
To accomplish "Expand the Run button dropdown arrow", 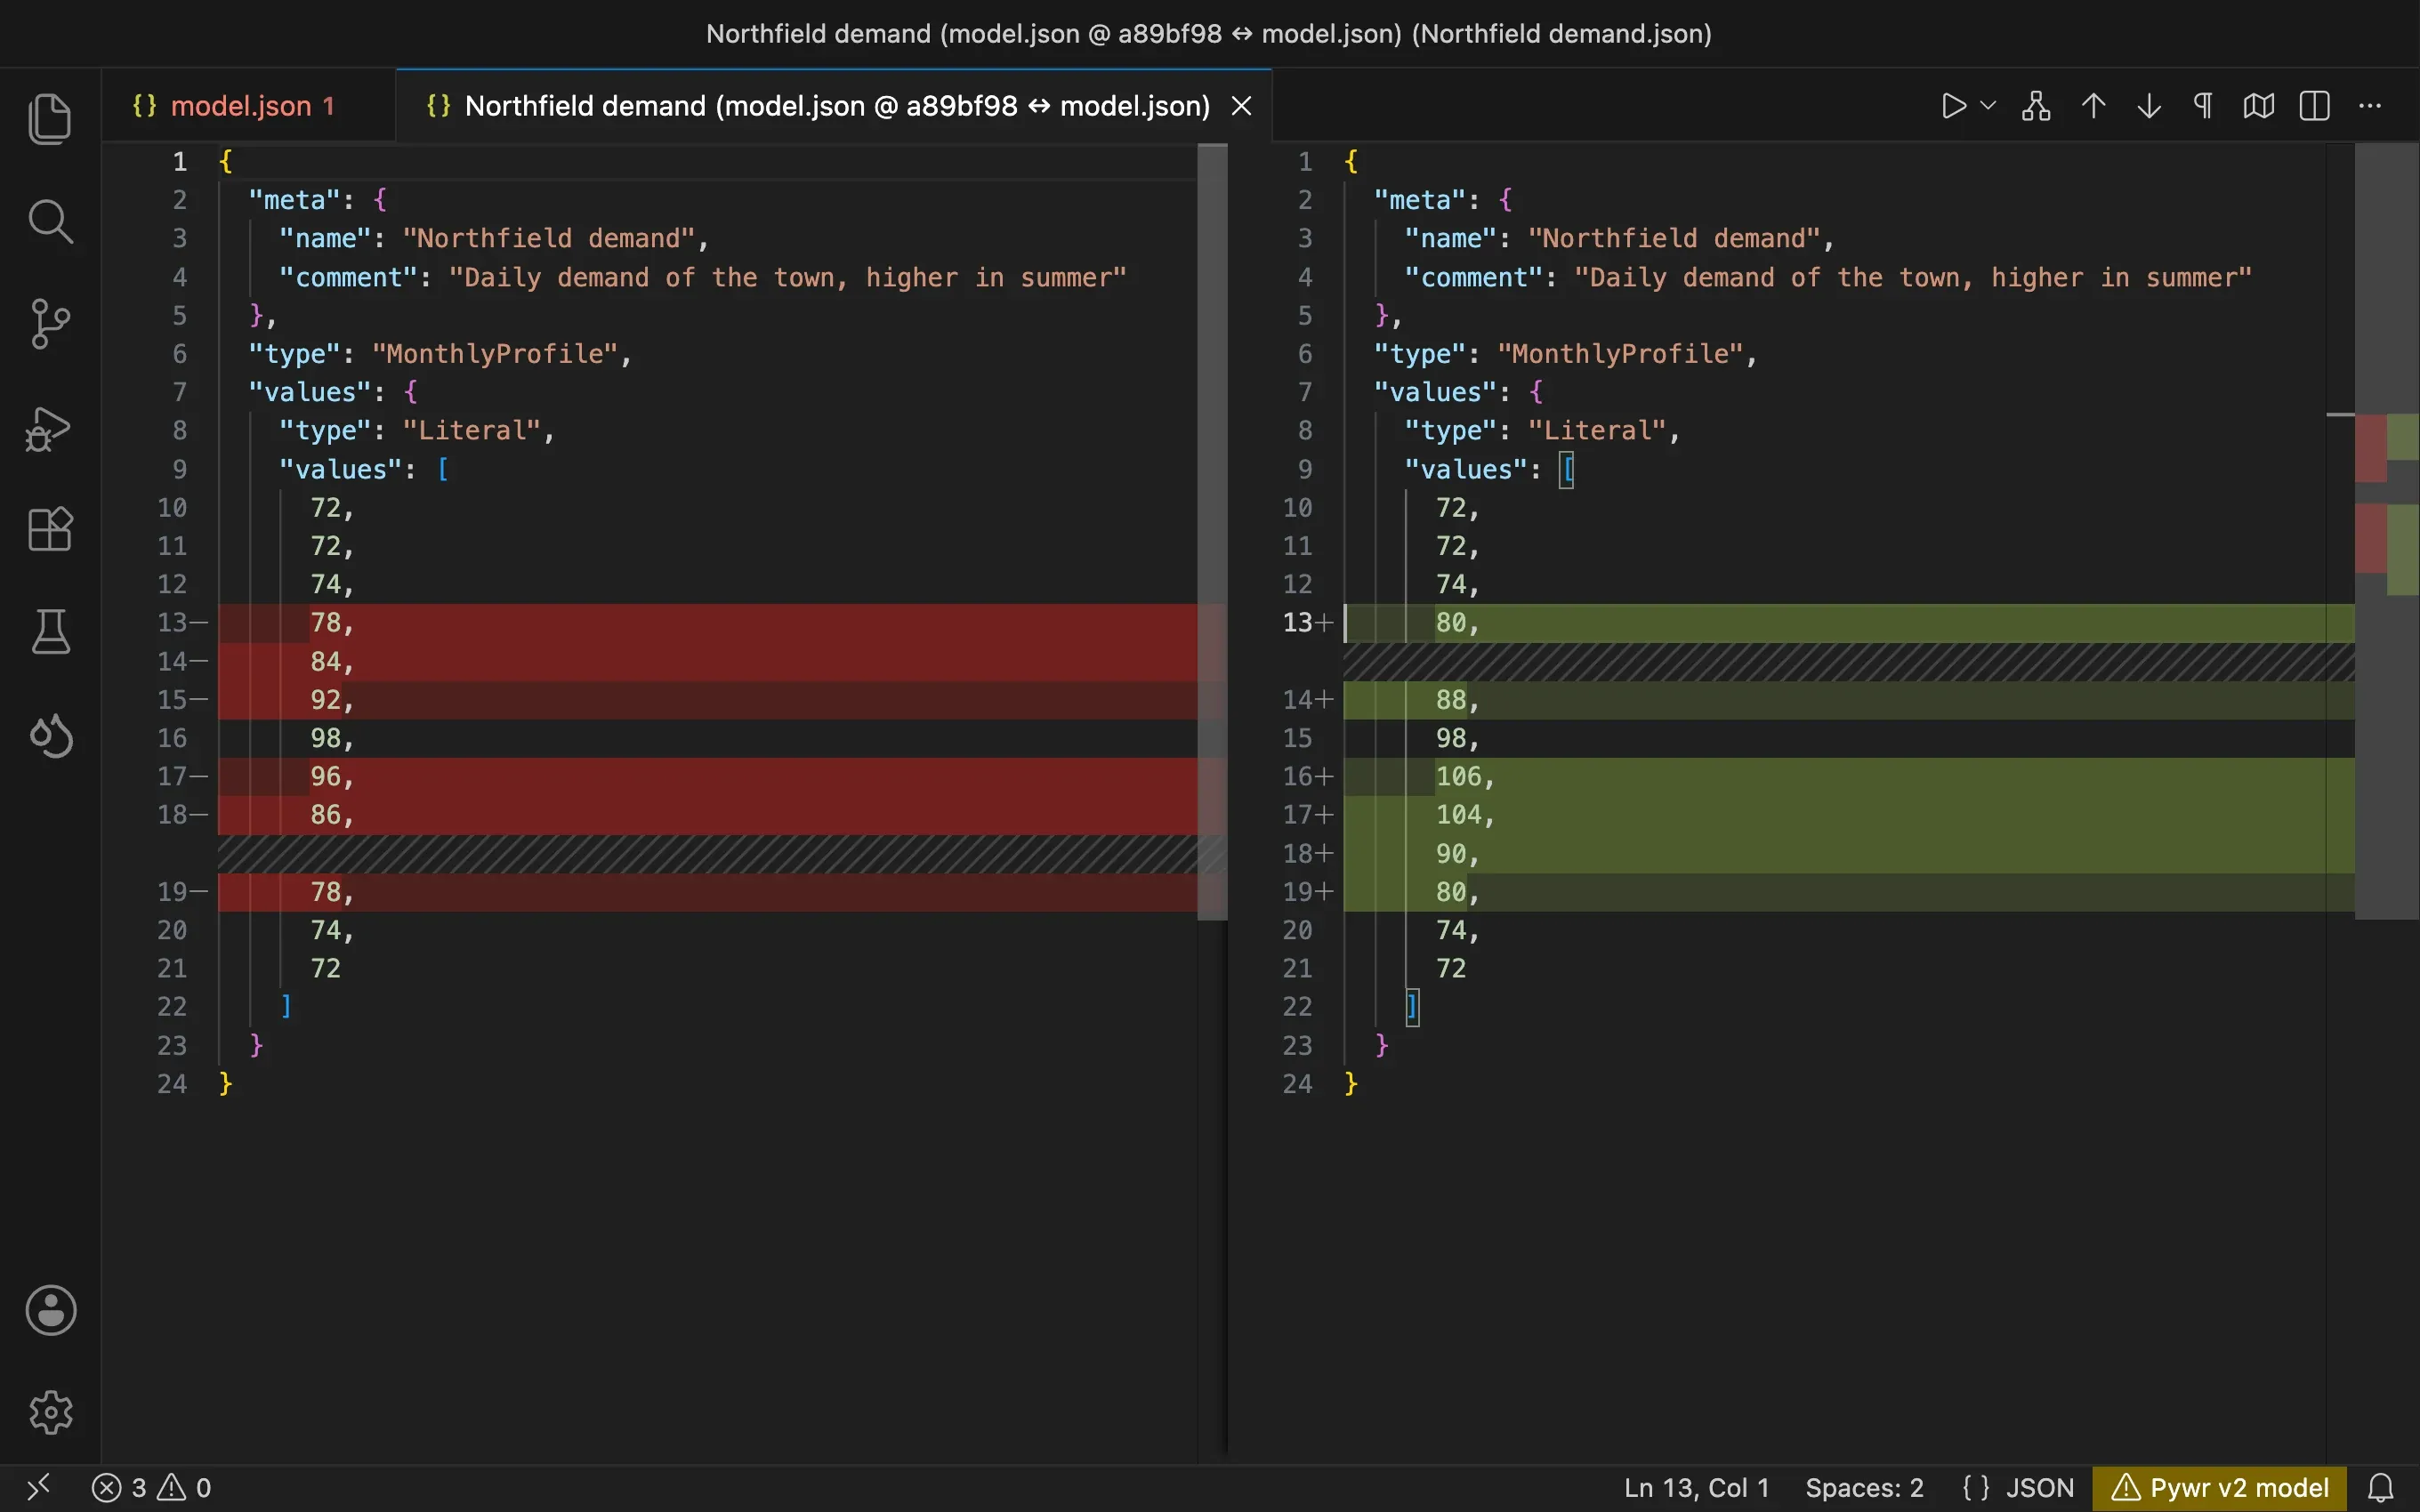I will [x=1988, y=106].
